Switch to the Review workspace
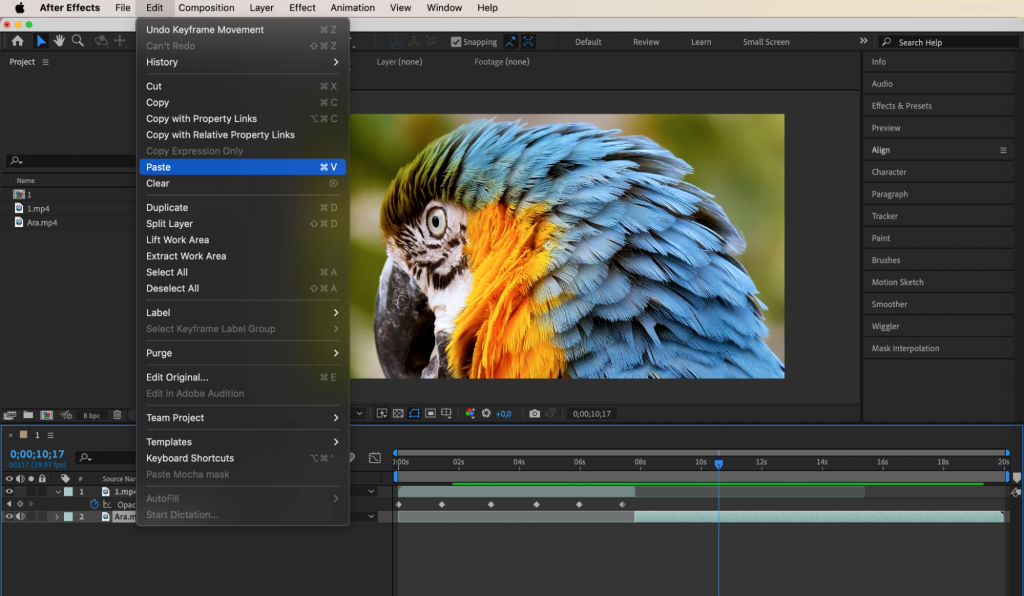This screenshot has height=596, width=1024. pos(645,42)
